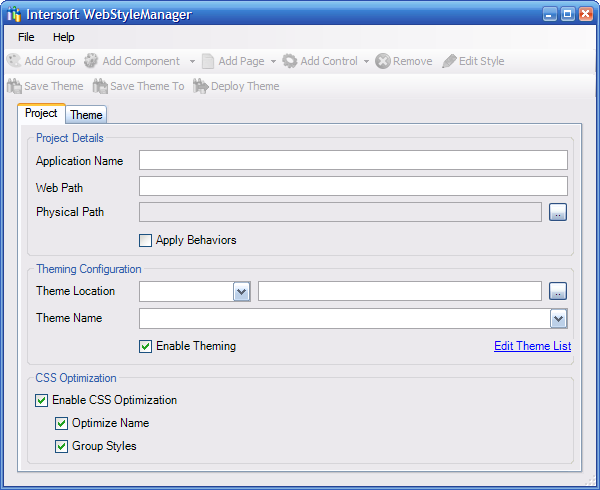Switch to the Theme tab
This screenshot has width=600, height=490.
point(86,115)
